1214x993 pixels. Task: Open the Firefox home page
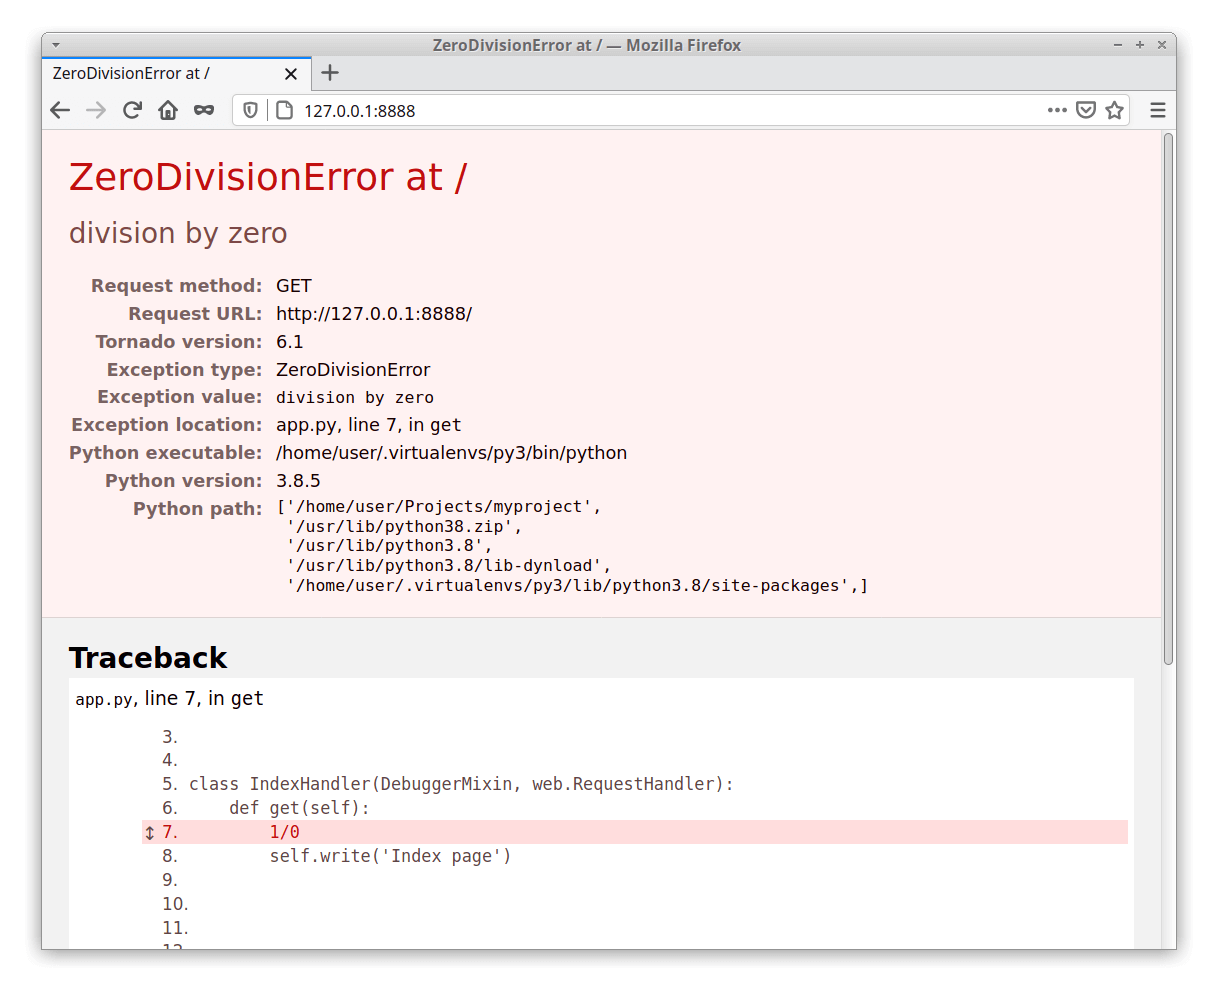tap(168, 110)
